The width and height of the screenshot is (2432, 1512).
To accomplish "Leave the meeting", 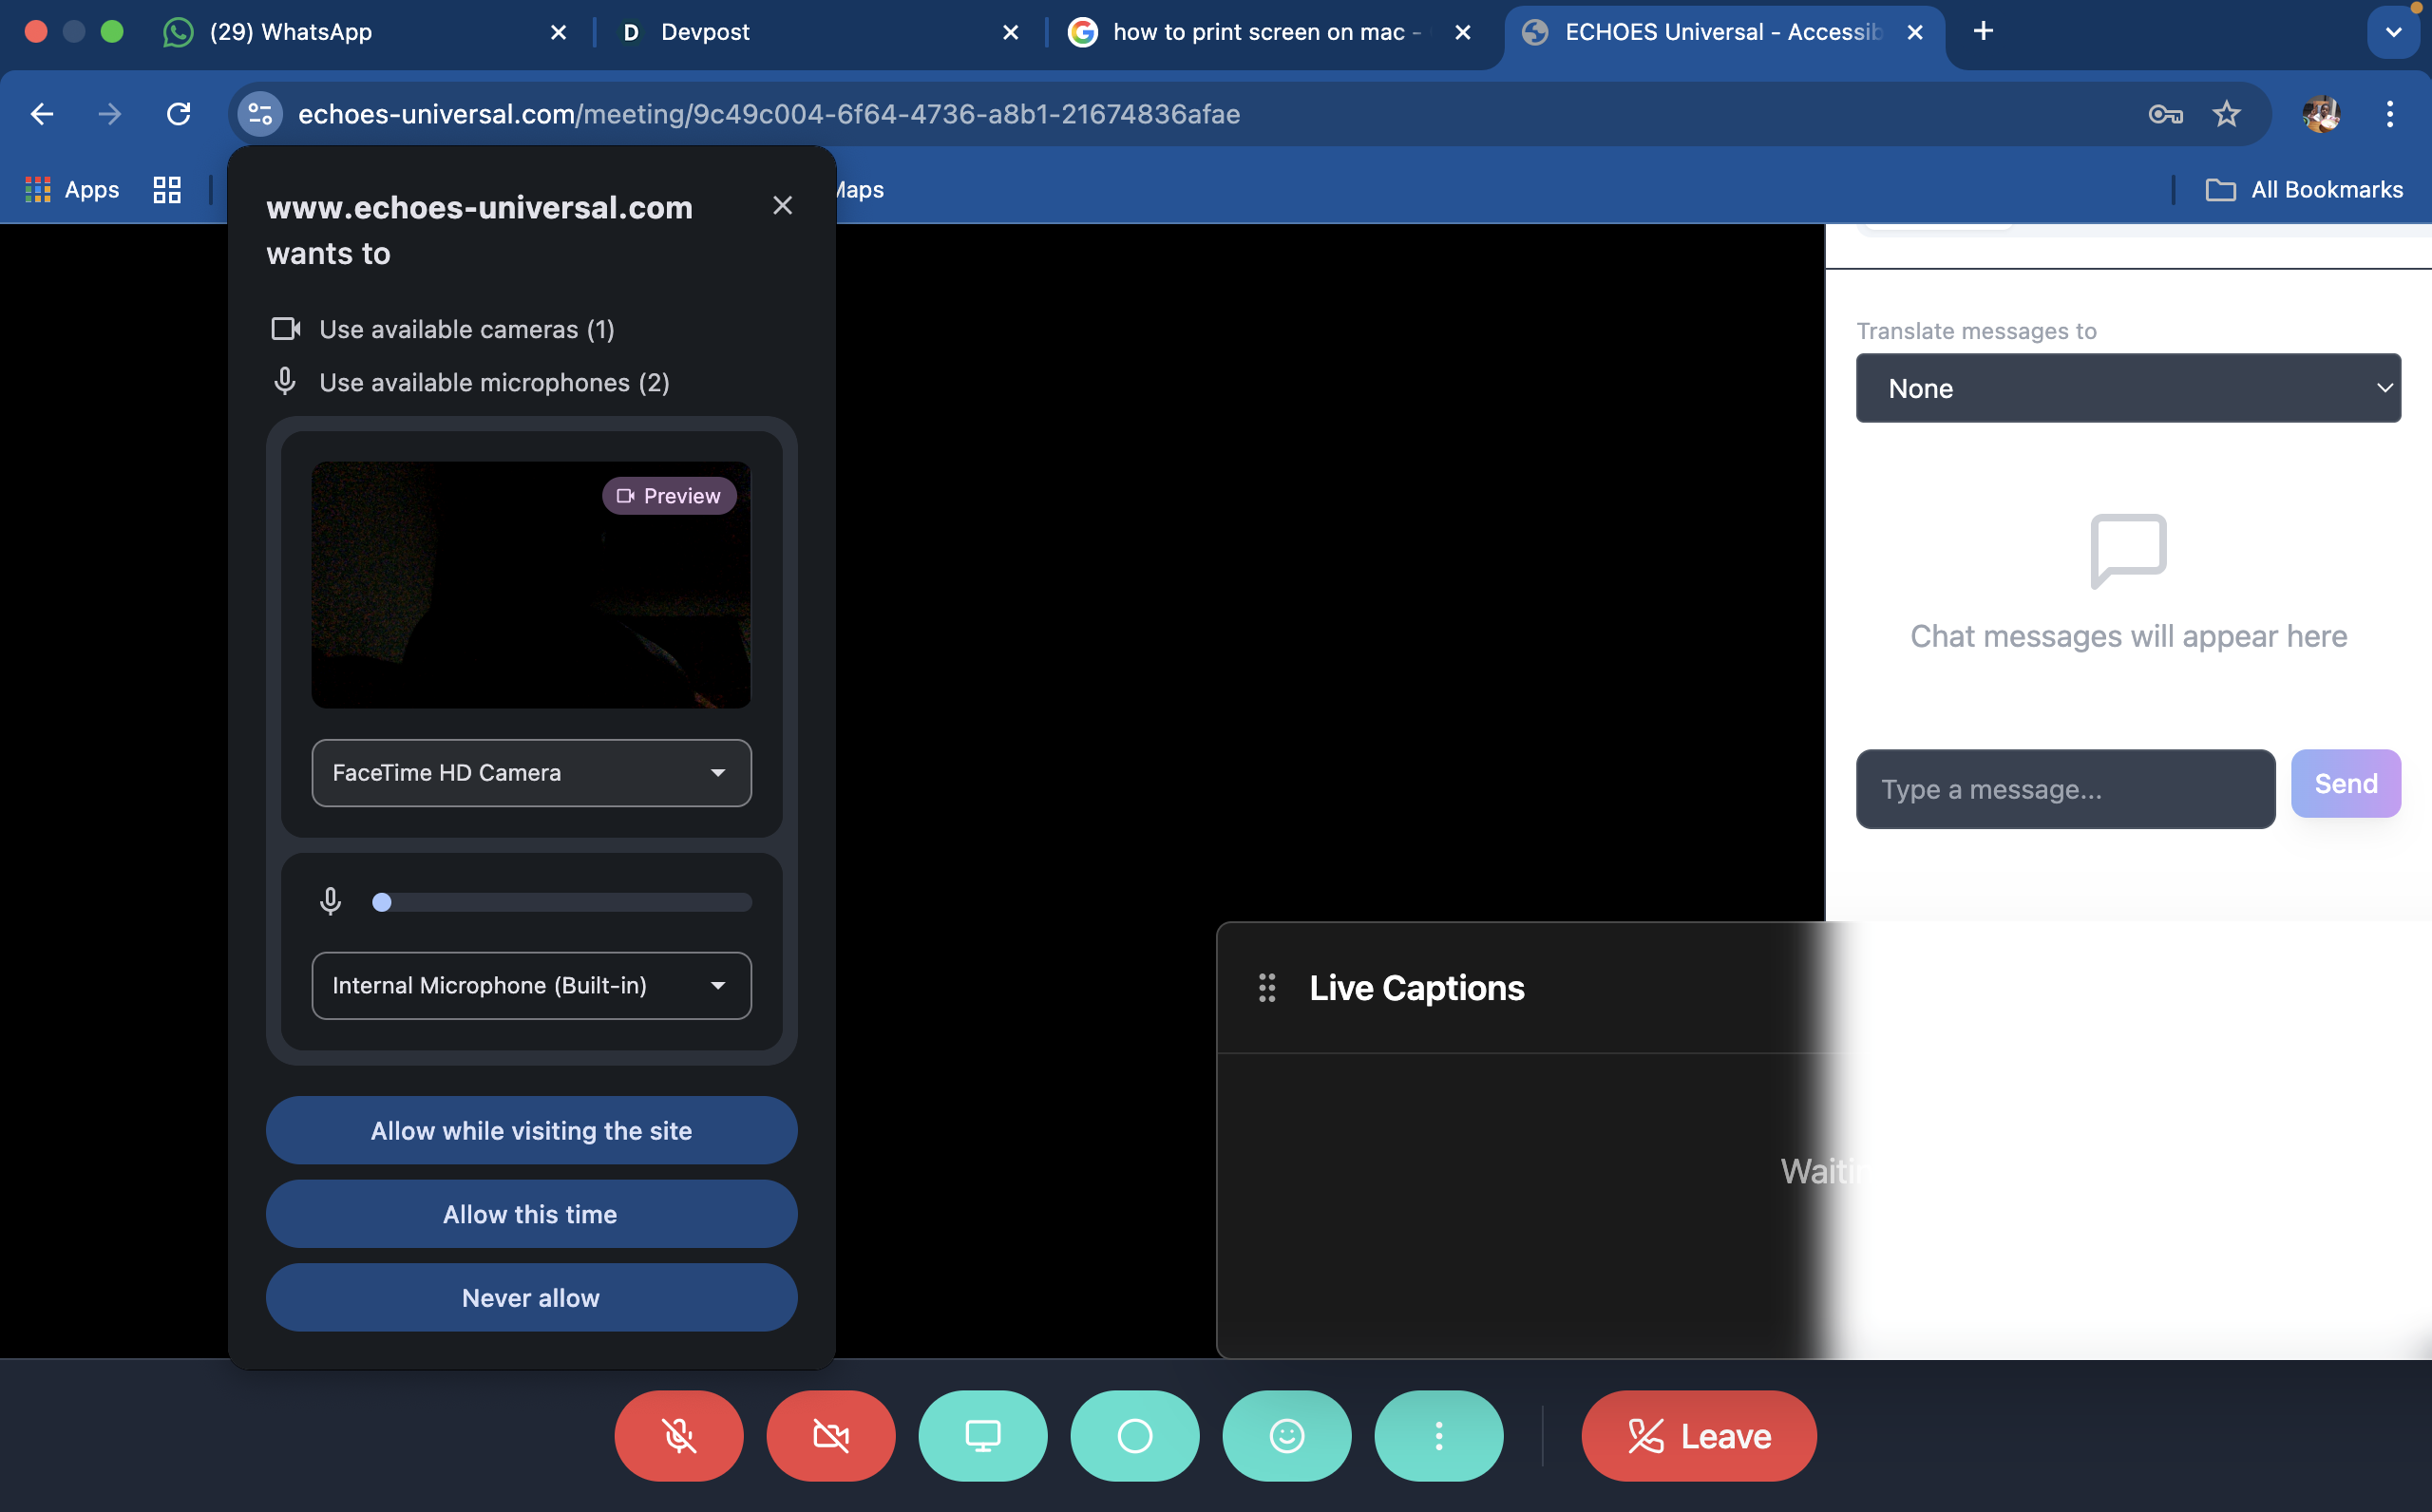I will tap(1699, 1436).
